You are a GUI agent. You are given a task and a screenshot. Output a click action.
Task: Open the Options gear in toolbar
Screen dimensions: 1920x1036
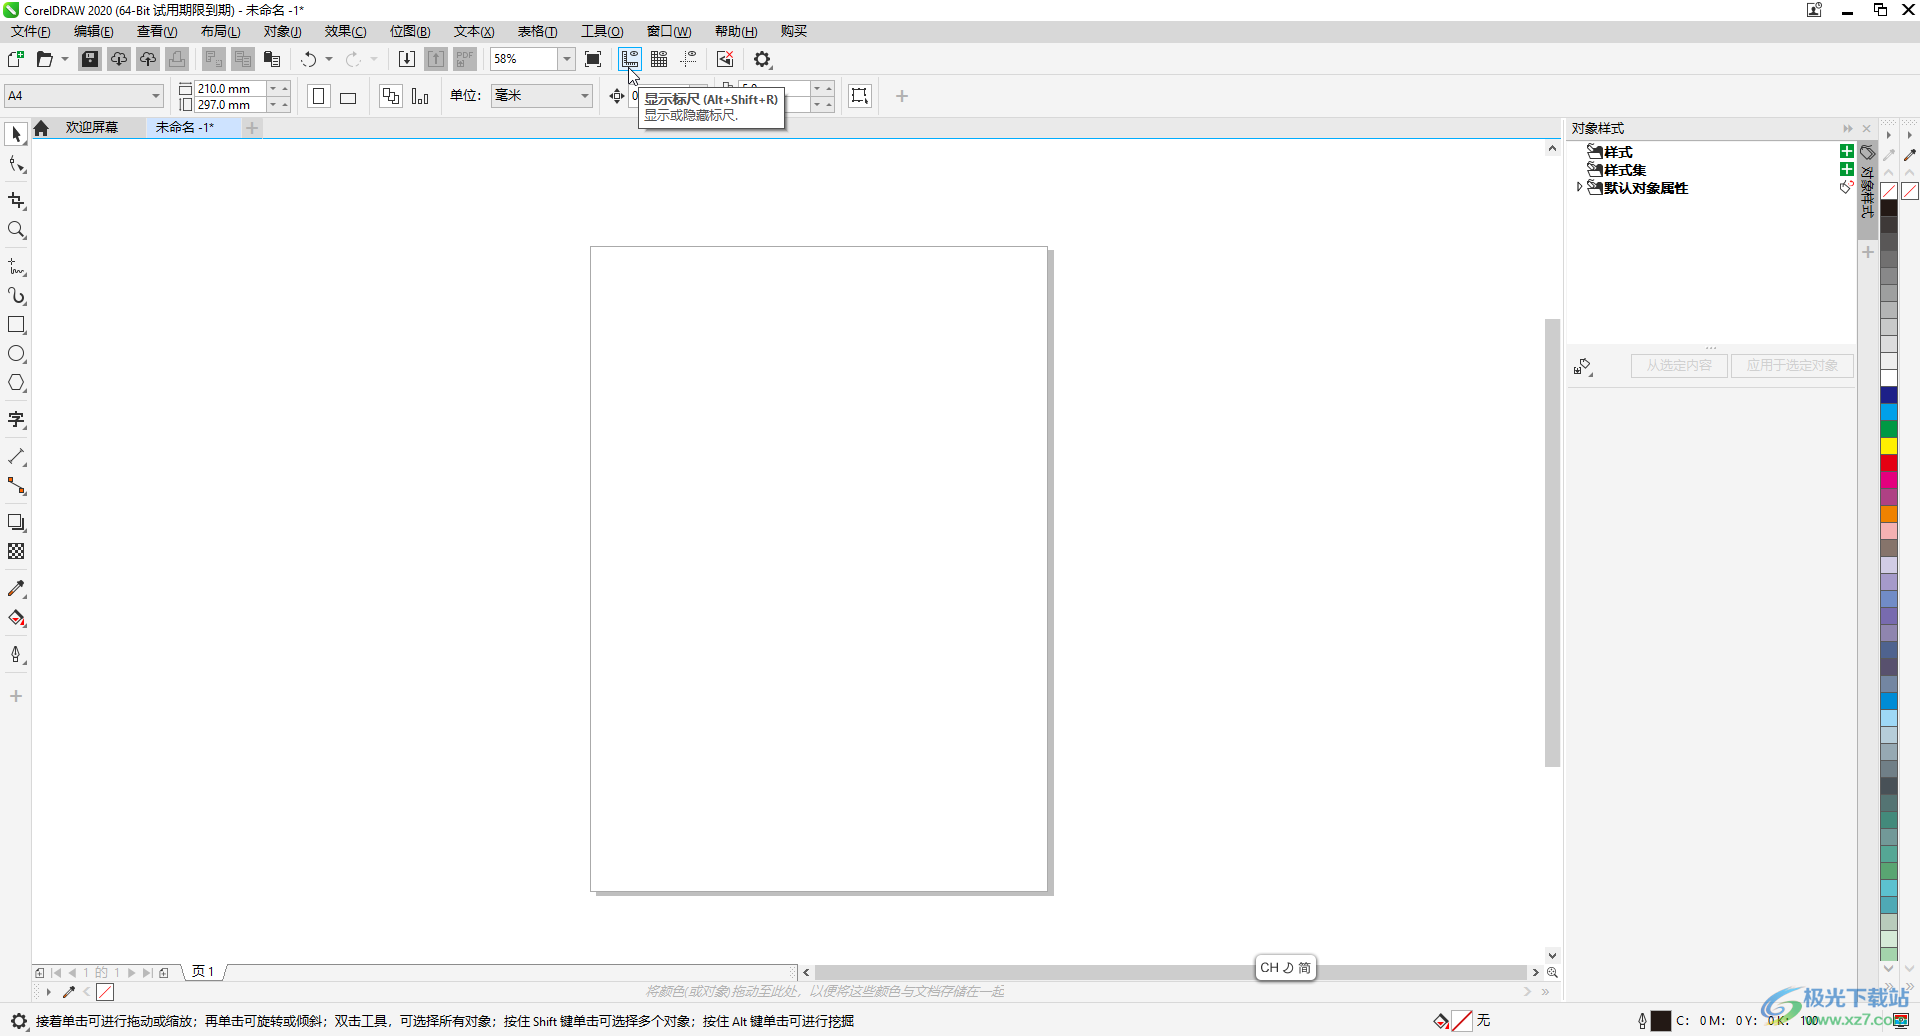763,60
